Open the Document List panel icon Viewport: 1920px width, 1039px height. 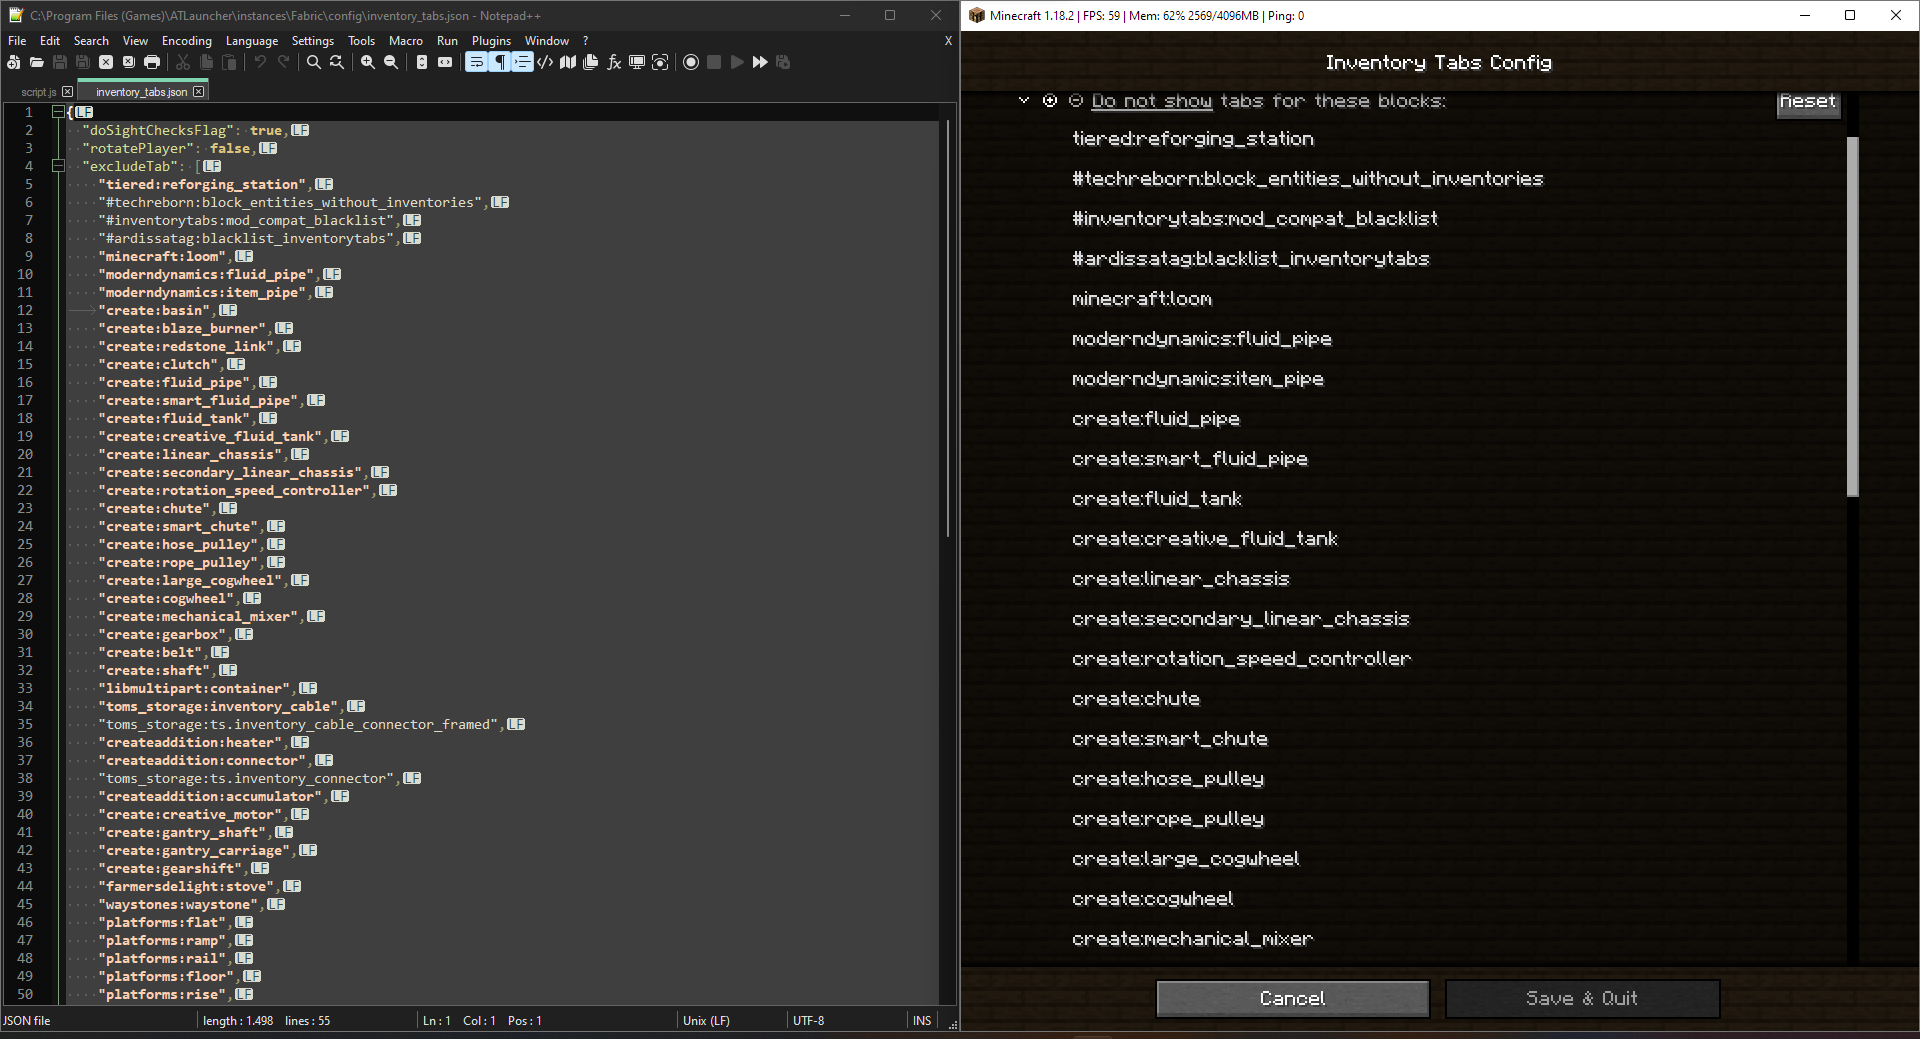pos(591,62)
